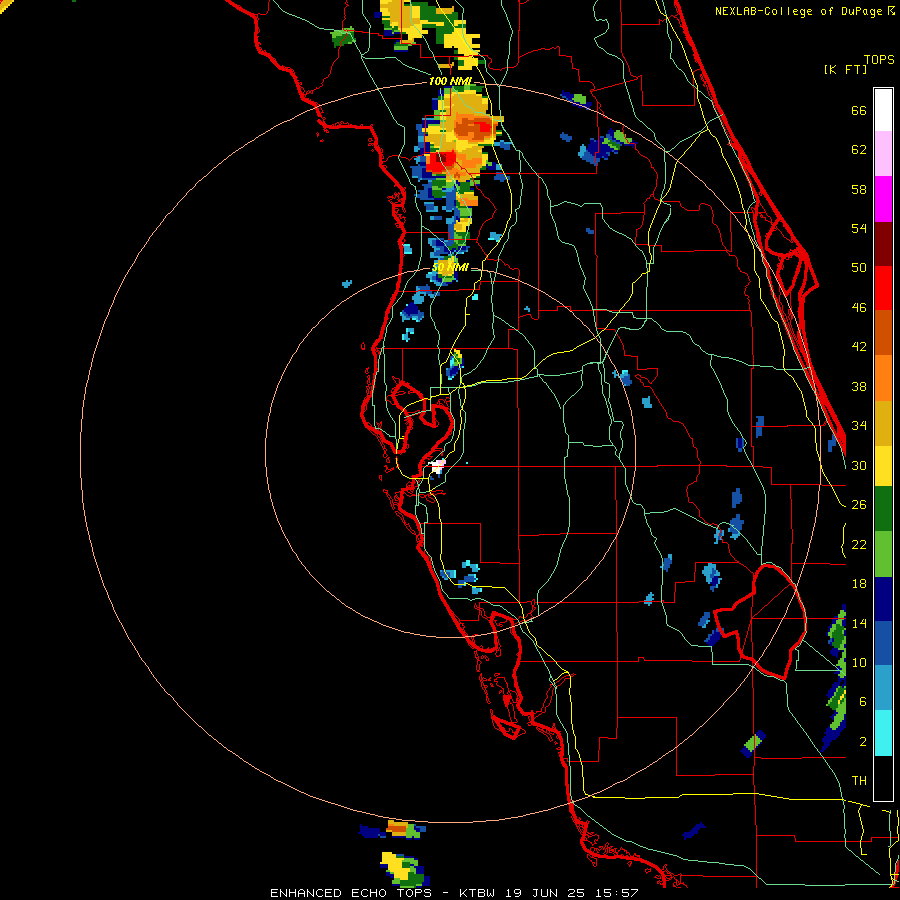Click the TH legend label
900x900 pixels.
click(x=859, y=781)
